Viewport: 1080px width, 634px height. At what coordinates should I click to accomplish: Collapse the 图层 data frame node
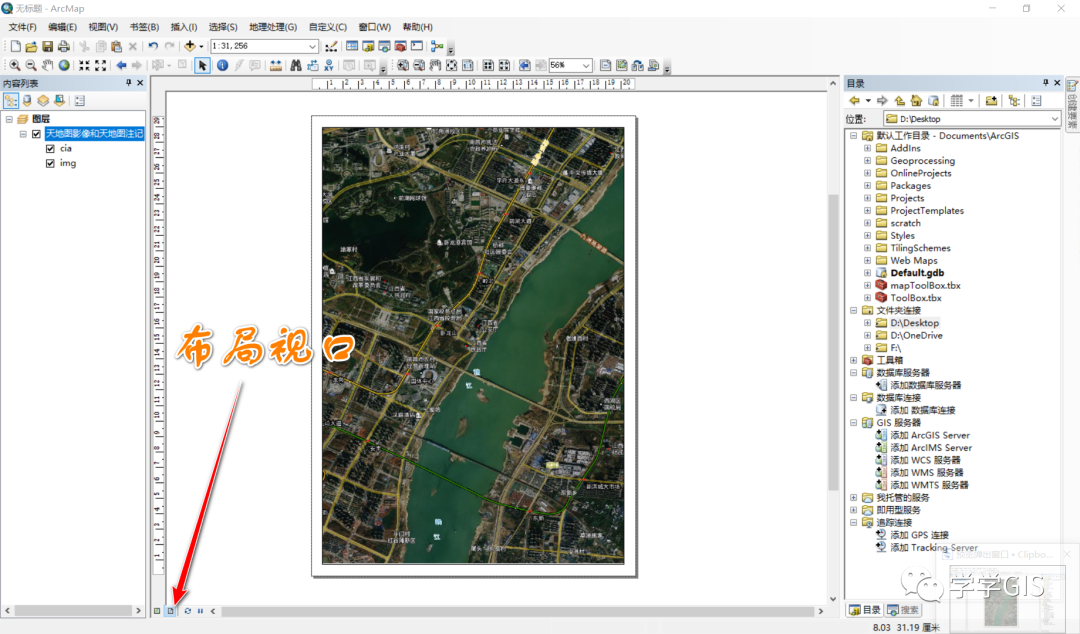pyautogui.click(x=9, y=119)
